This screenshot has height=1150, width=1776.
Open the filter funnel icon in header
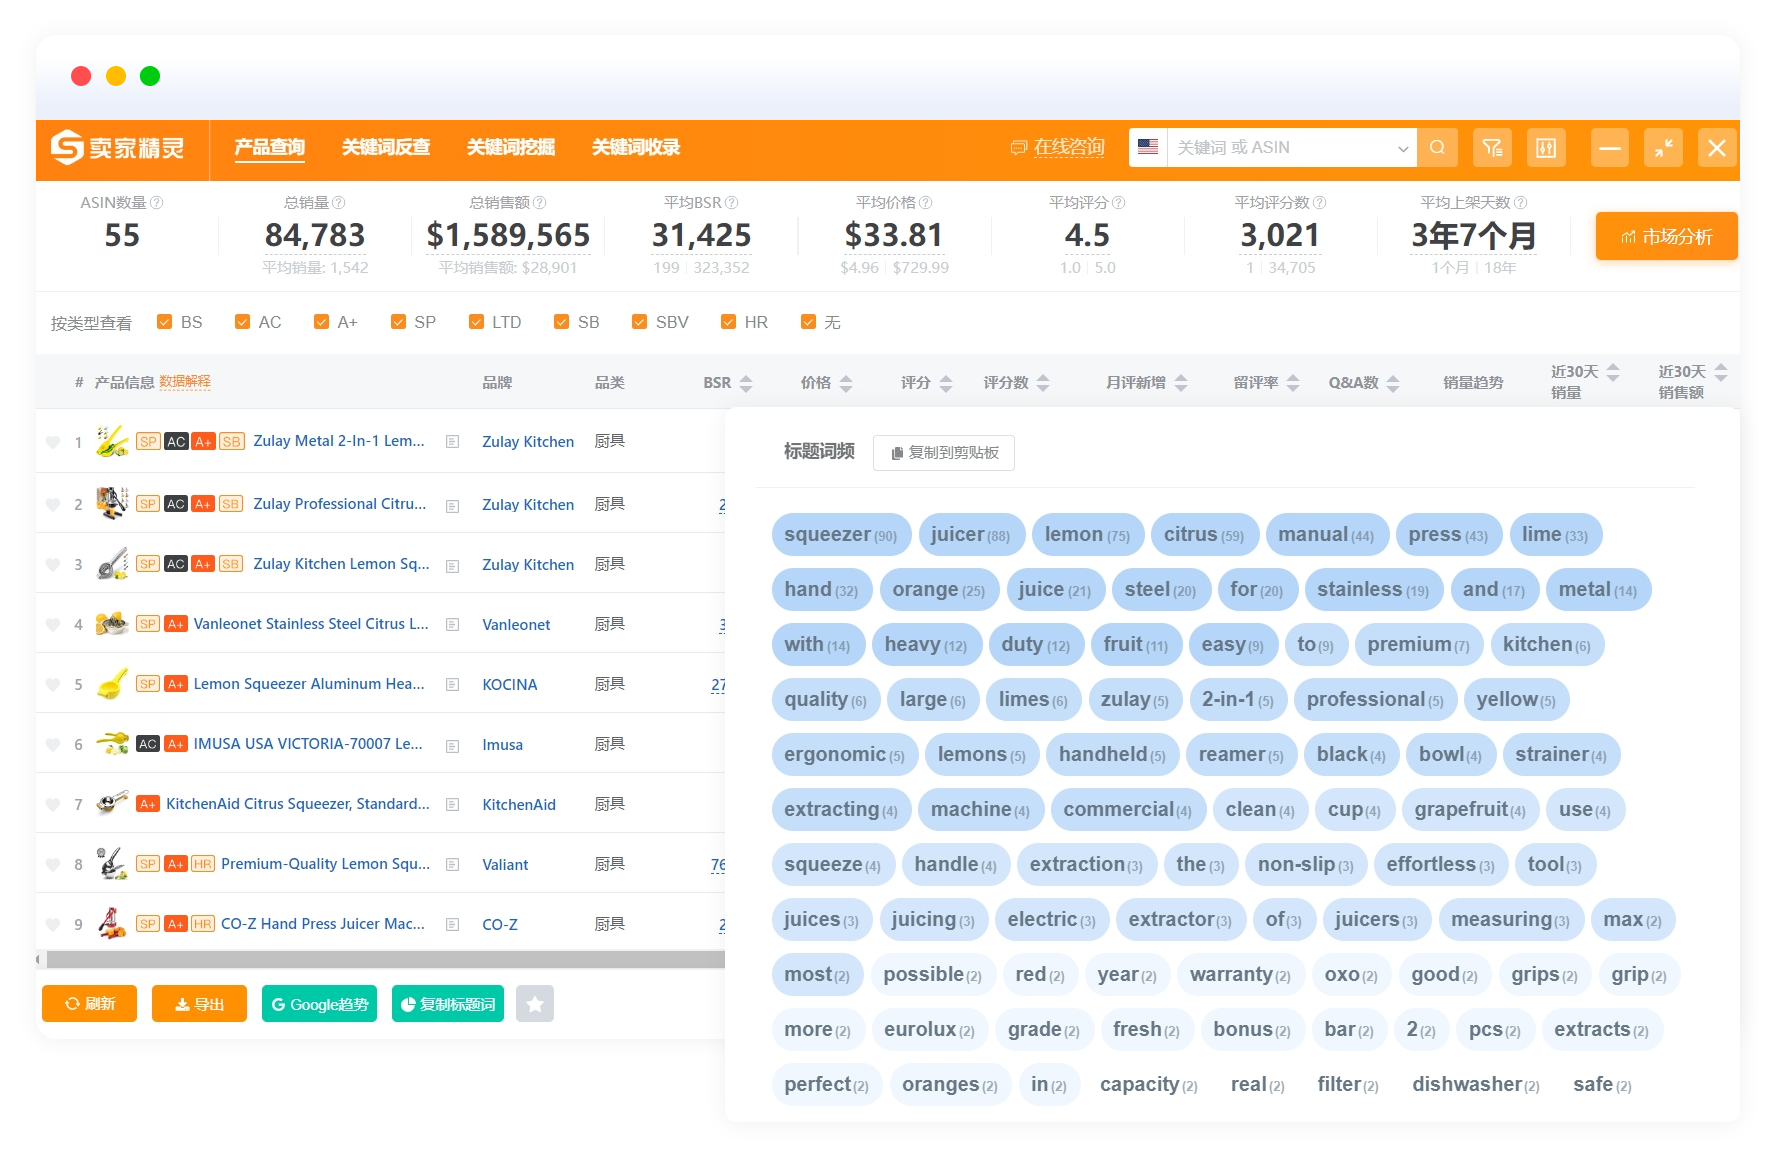pyautogui.click(x=1492, y=148)
